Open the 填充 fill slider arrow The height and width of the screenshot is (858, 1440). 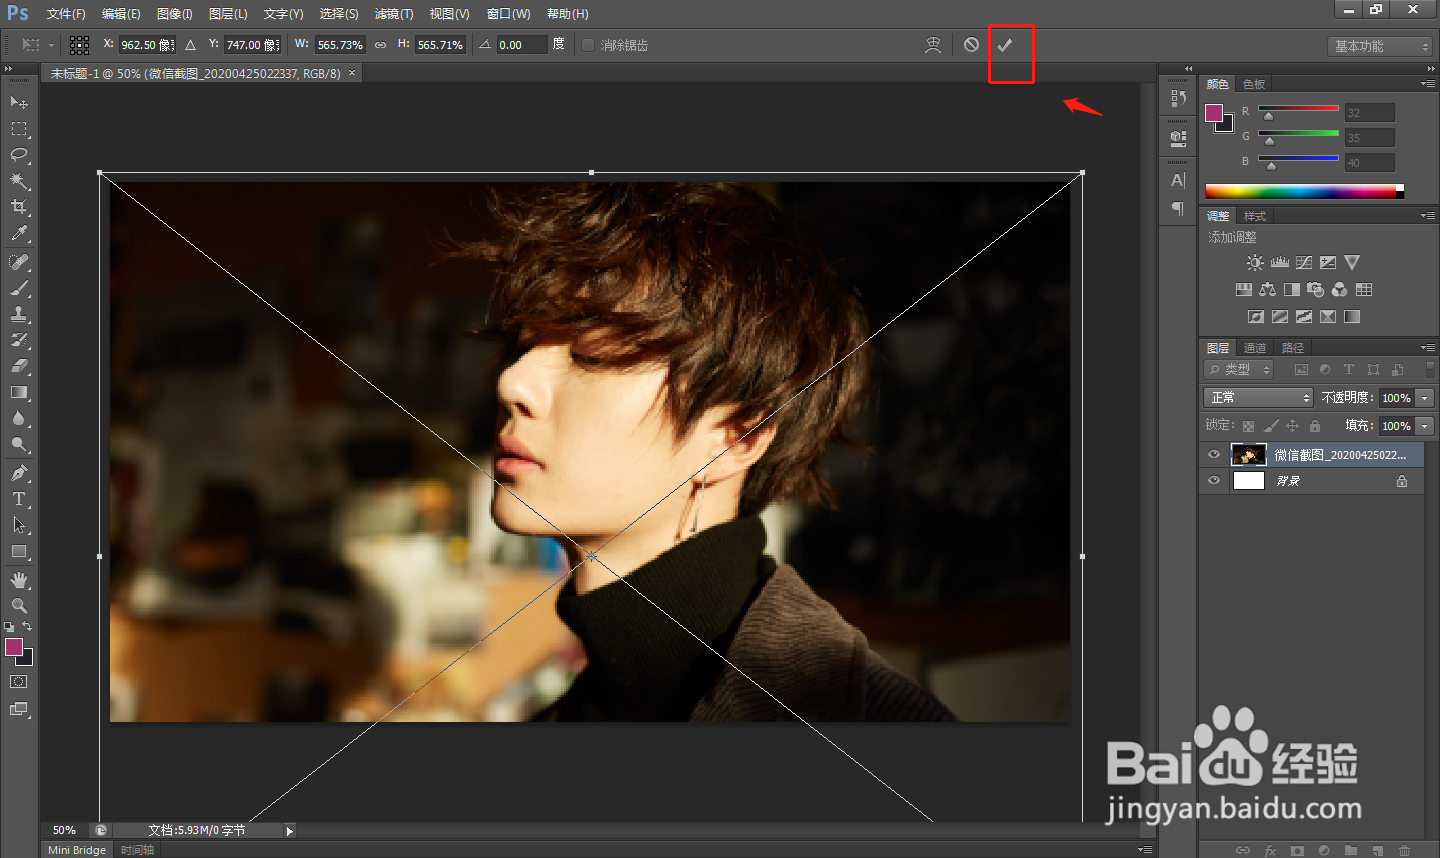pyautogui.click(x=1425, y=426)
